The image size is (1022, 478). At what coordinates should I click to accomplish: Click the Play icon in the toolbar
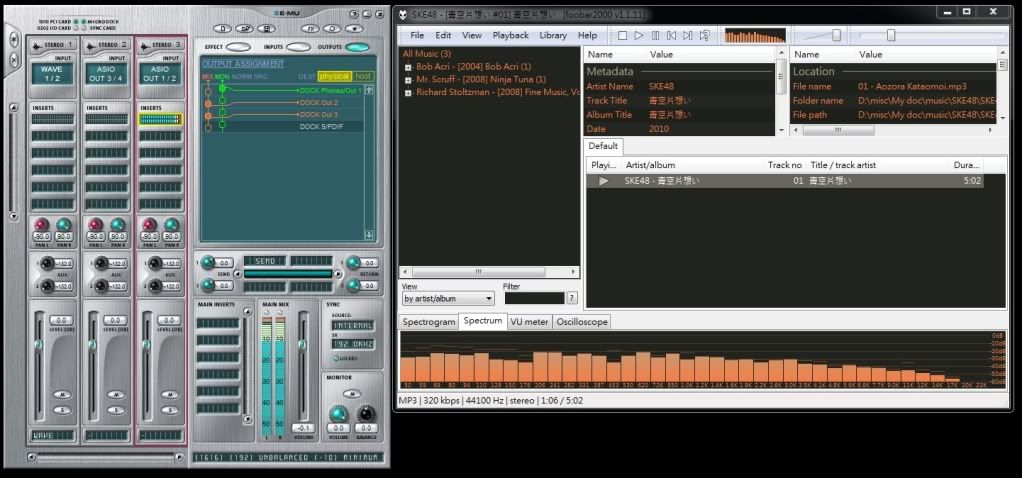pyautogui.click(x=639, y=35)
